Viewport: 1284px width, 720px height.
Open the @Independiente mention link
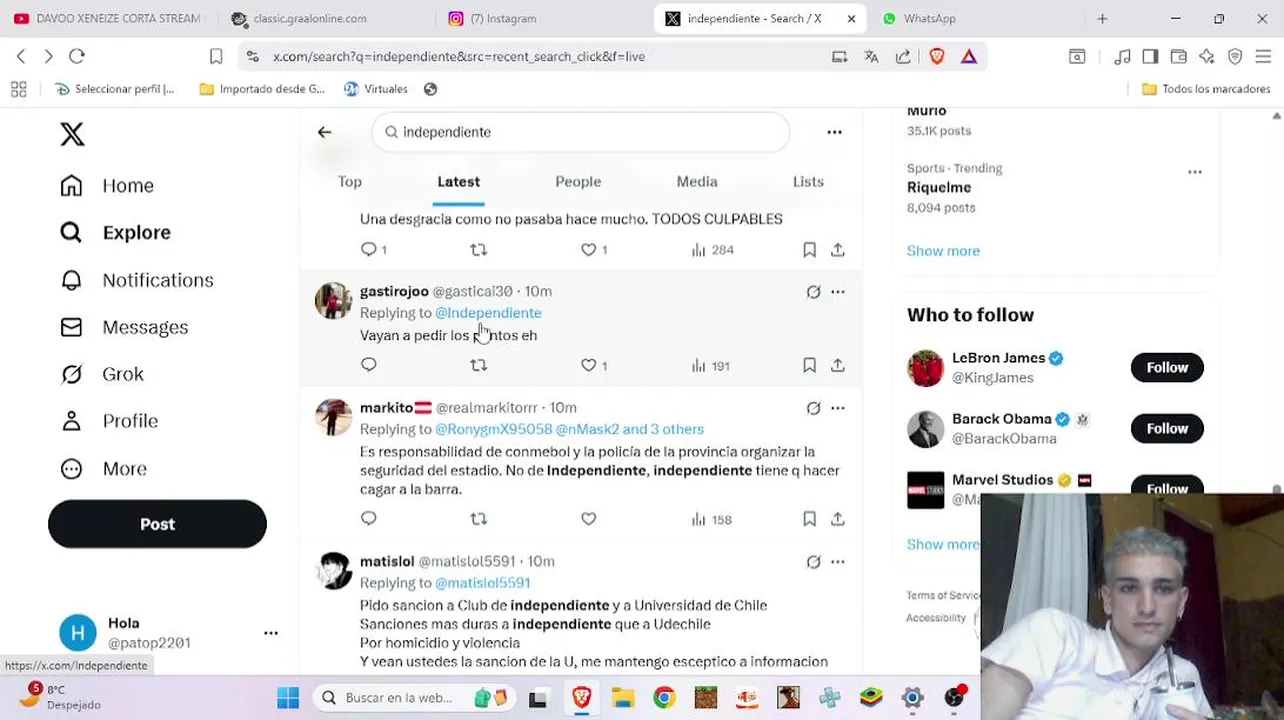[x=488, y=313]
